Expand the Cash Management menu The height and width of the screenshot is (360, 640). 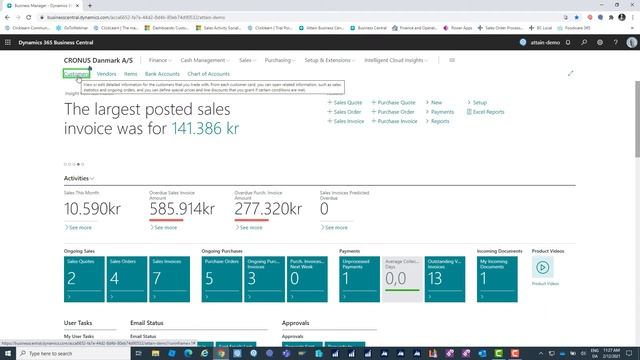point(205,60)
